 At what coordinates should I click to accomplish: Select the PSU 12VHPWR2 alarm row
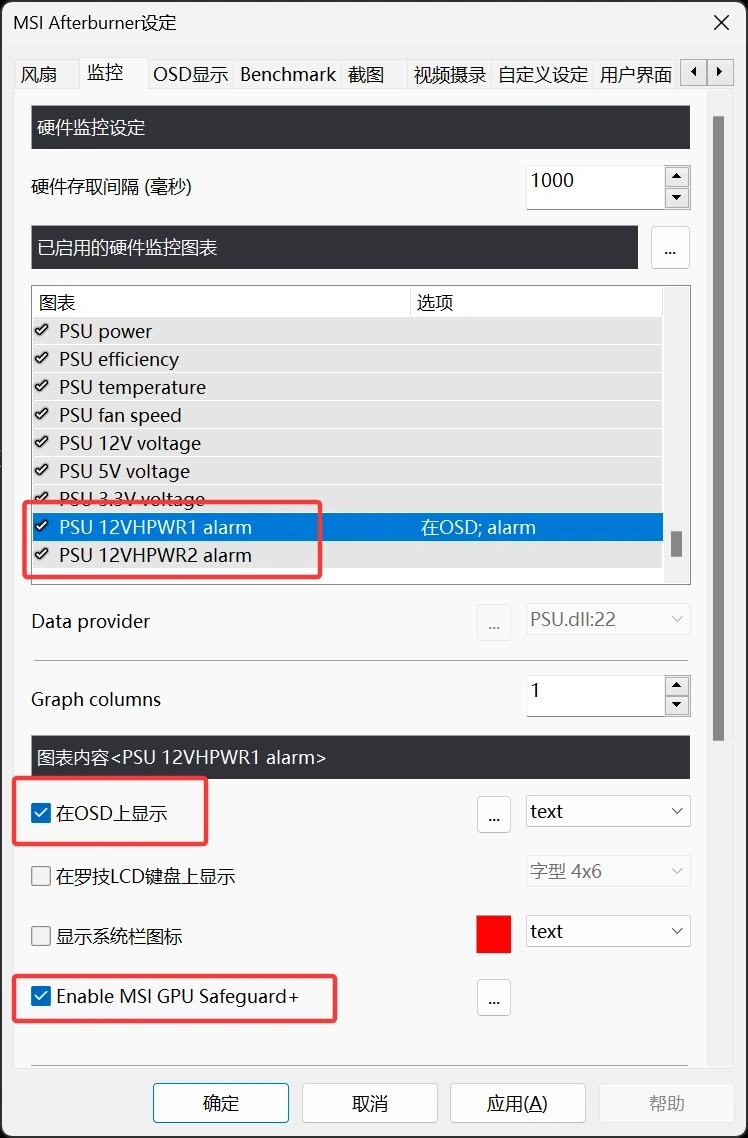pyautogui.click(x=348, y=555)
